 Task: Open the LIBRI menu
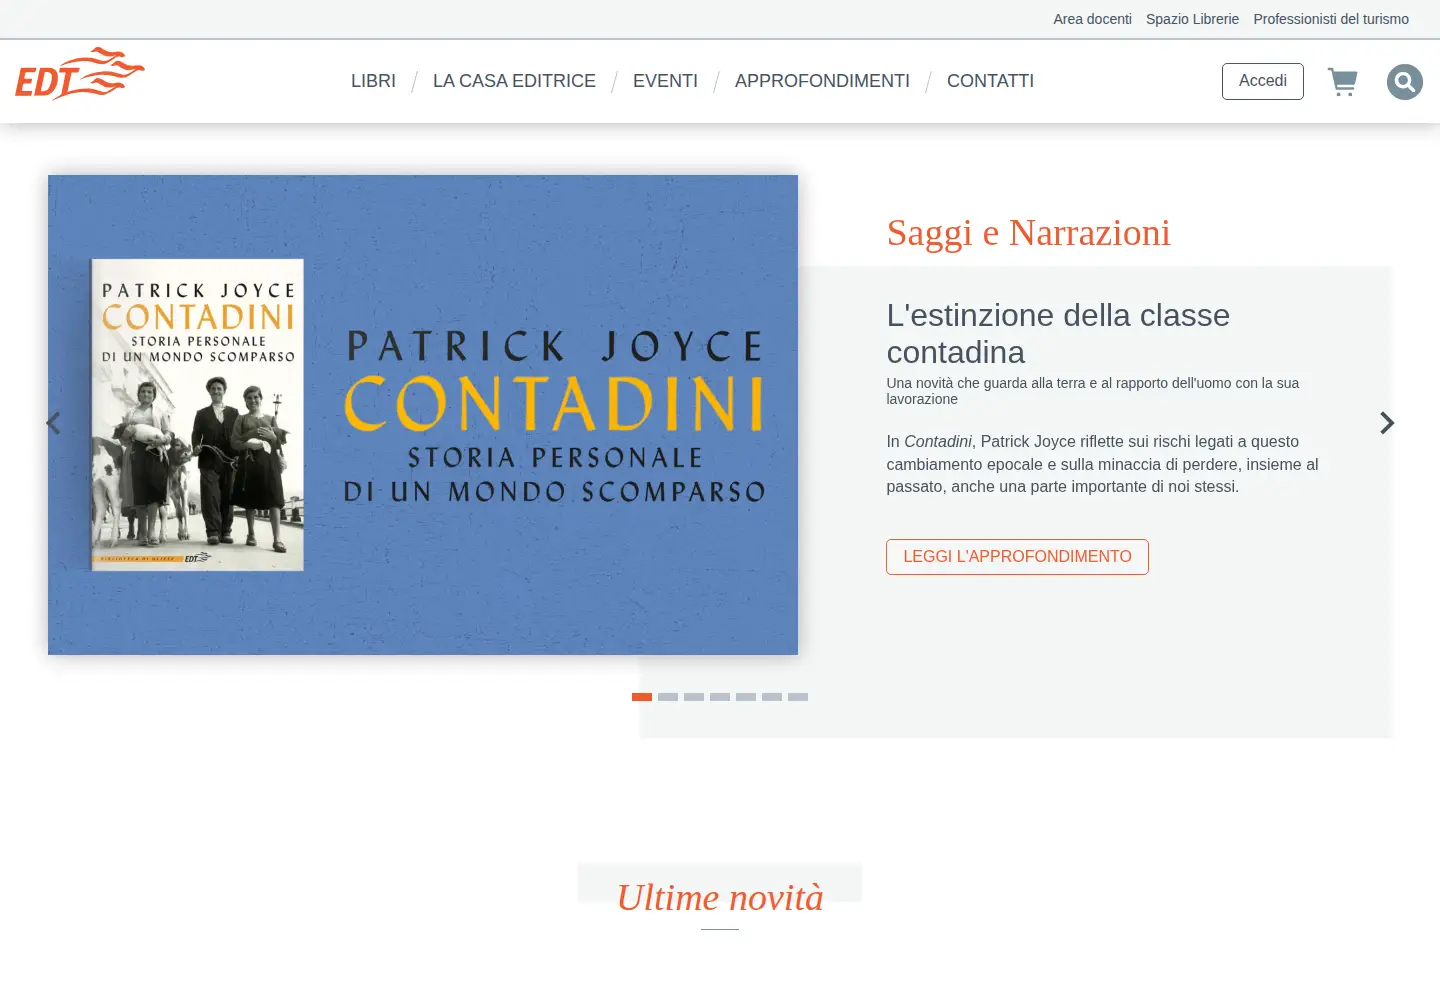(x=373, y=81)
